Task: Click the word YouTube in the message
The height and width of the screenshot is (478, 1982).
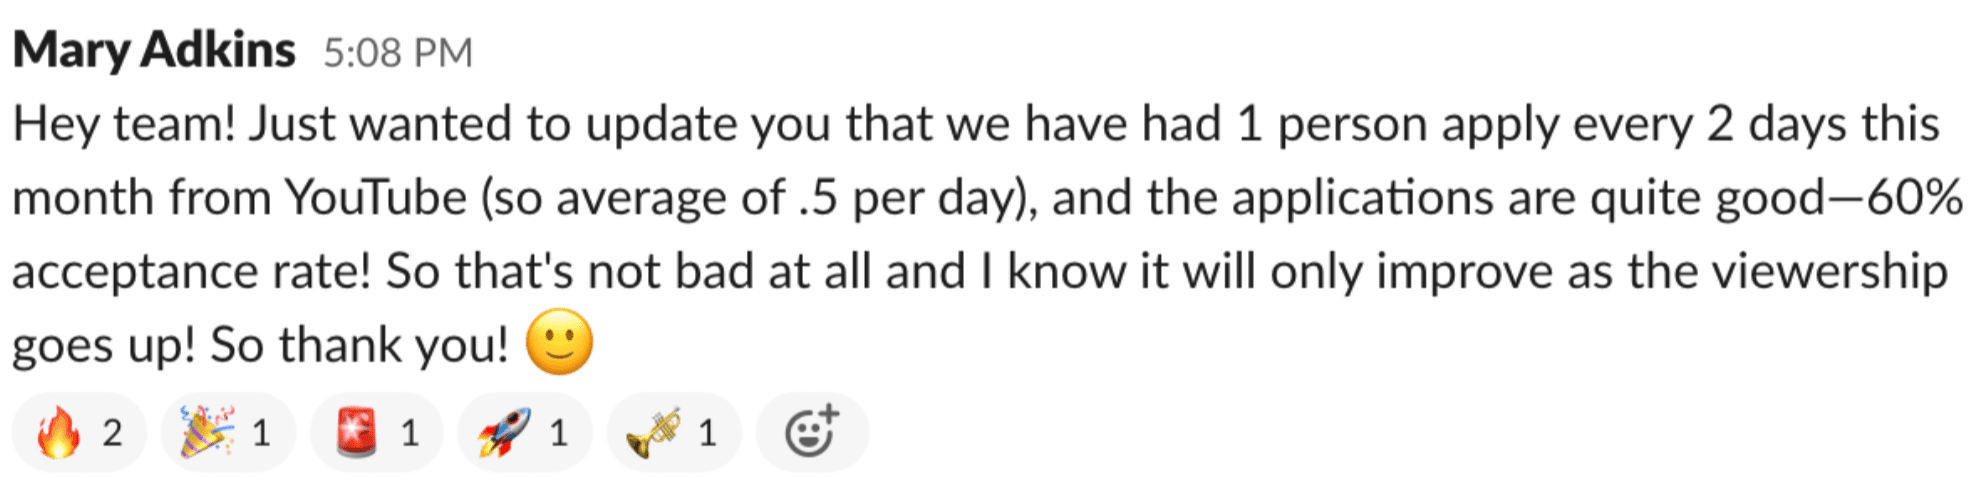Action: pyautogui.click(x=376, y=198)
